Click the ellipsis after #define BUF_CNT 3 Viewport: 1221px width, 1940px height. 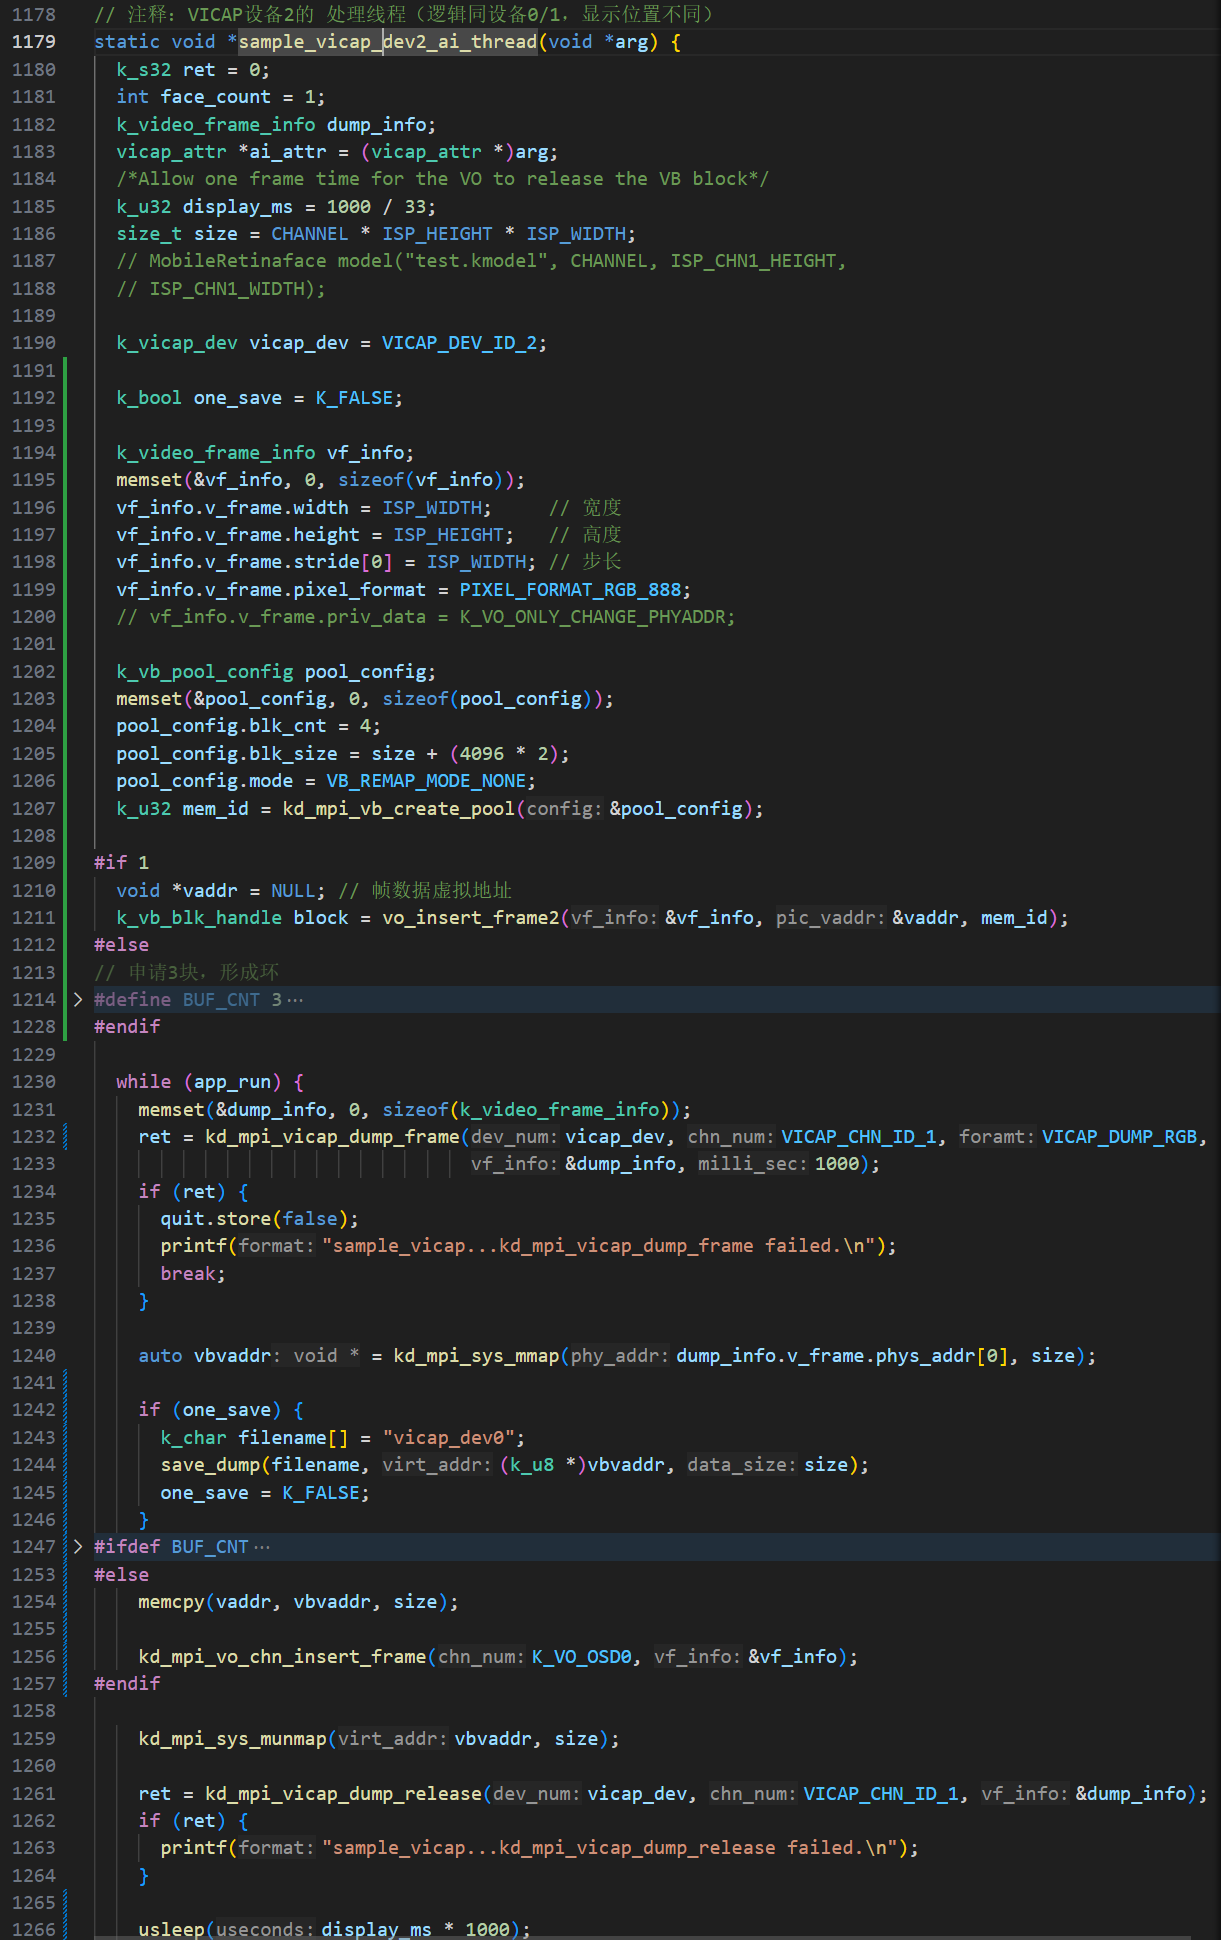pyautogui.click(x=295, y=1000)
